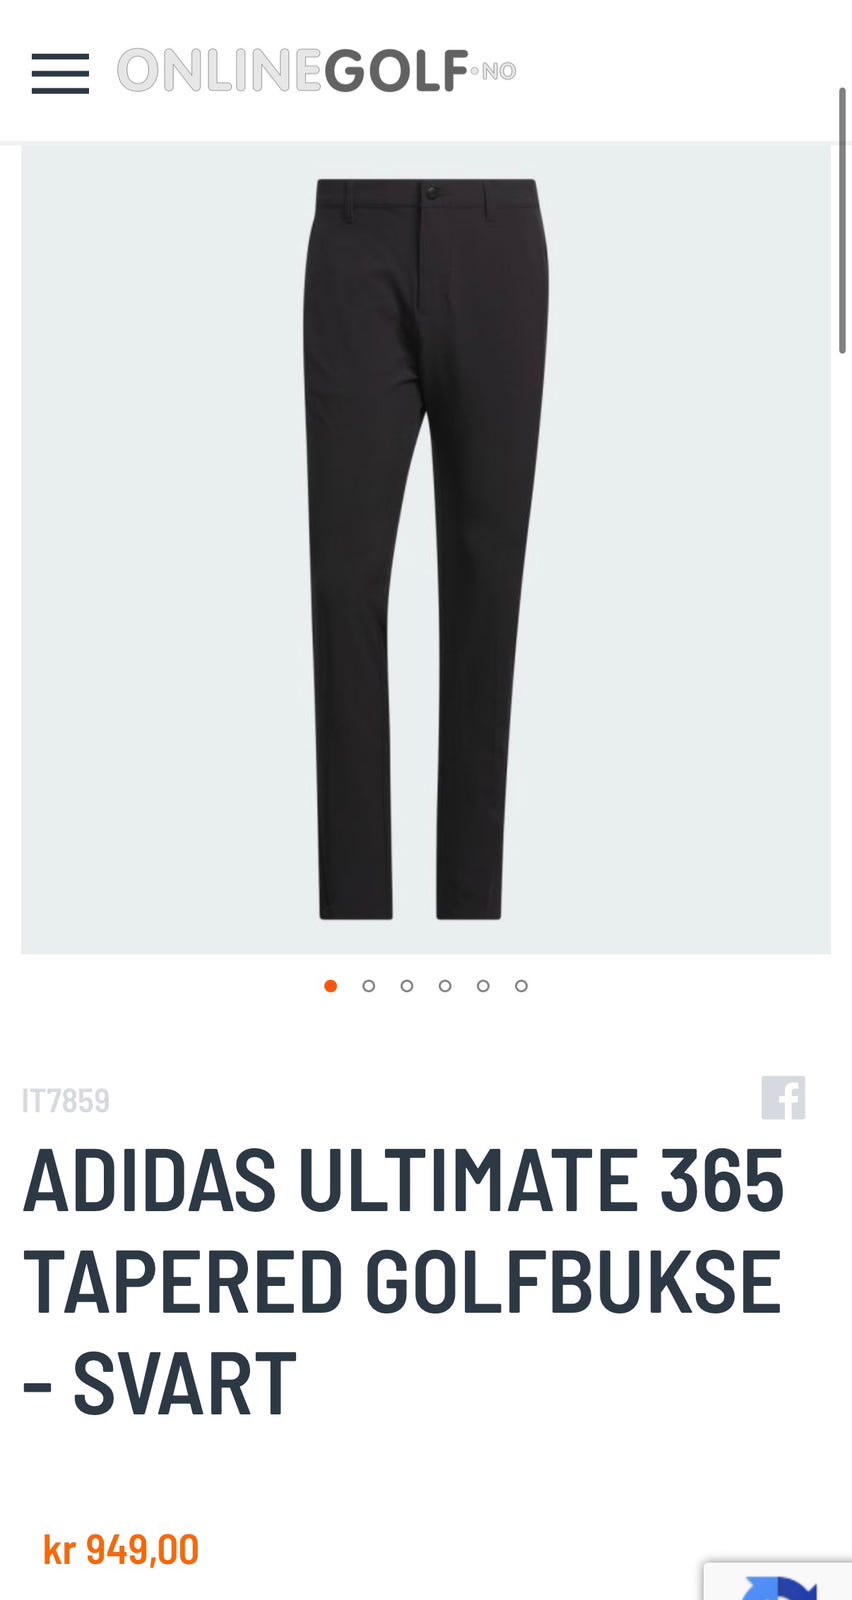
Task: Jump to the fourth carousel image dot
Action: (x=445, y=986)
